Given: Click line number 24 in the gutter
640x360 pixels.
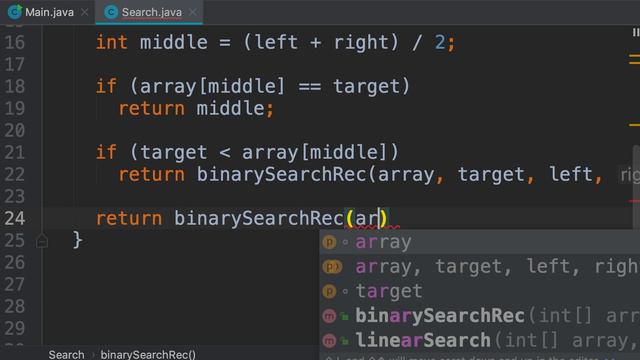Looking at the screenshot, I should [15, 218].
